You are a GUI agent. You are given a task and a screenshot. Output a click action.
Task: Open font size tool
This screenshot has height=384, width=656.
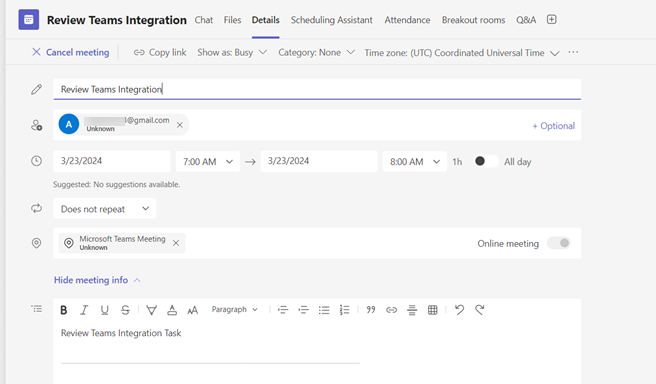[192, 310]
